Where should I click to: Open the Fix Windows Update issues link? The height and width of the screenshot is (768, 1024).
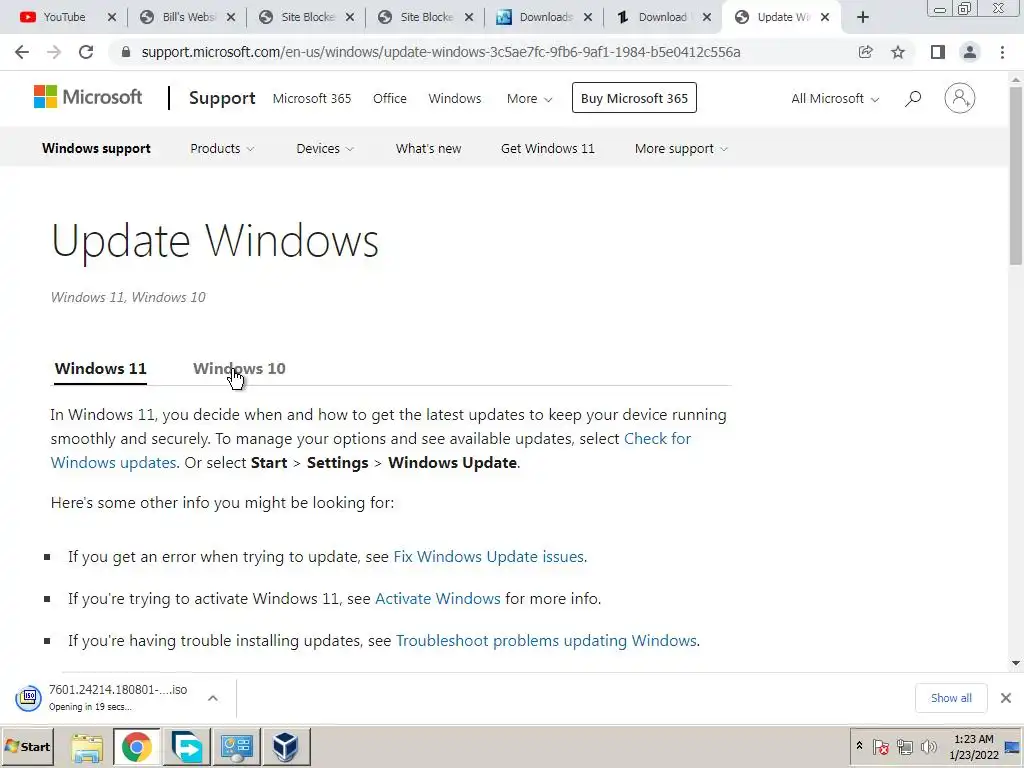488,556
